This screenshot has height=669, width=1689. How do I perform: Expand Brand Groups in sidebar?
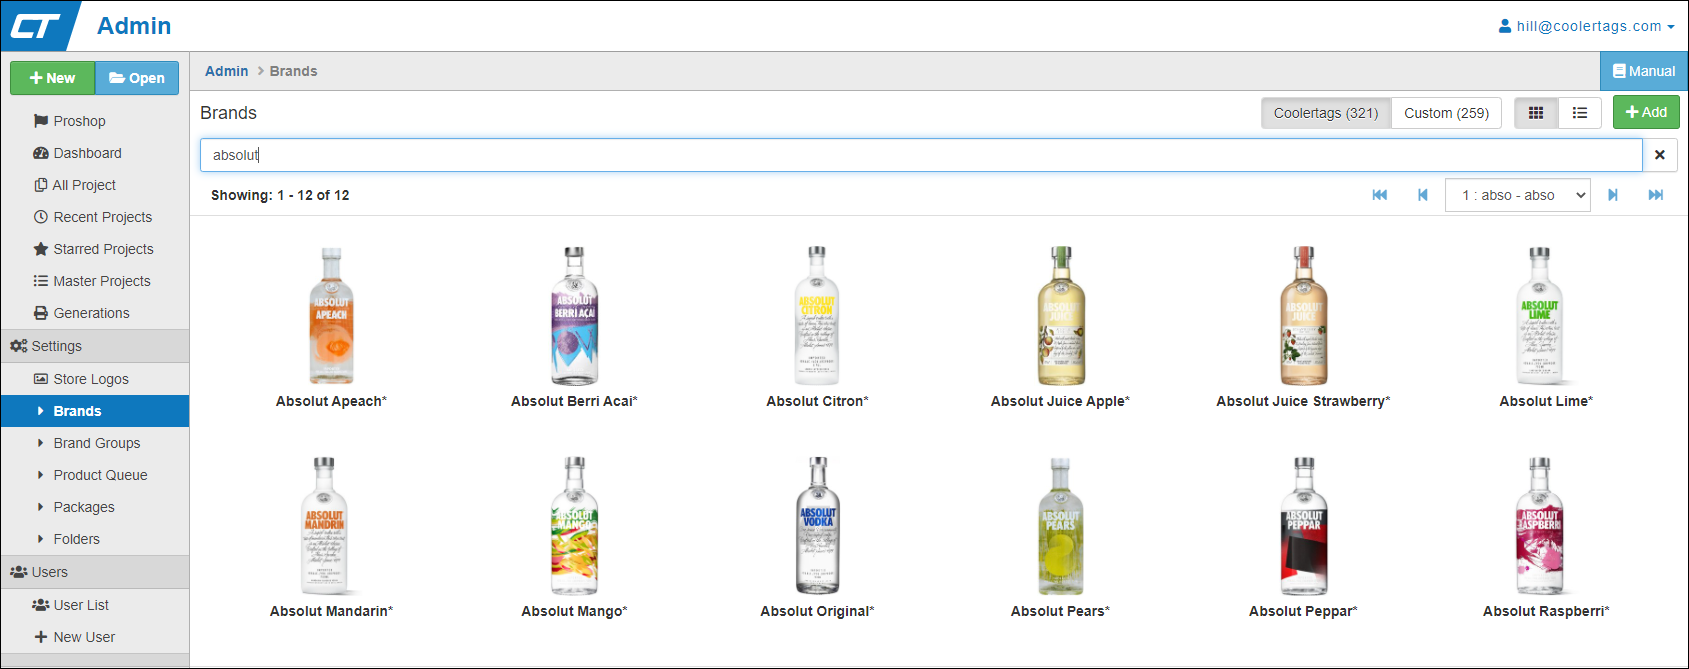tap(96, 443)
